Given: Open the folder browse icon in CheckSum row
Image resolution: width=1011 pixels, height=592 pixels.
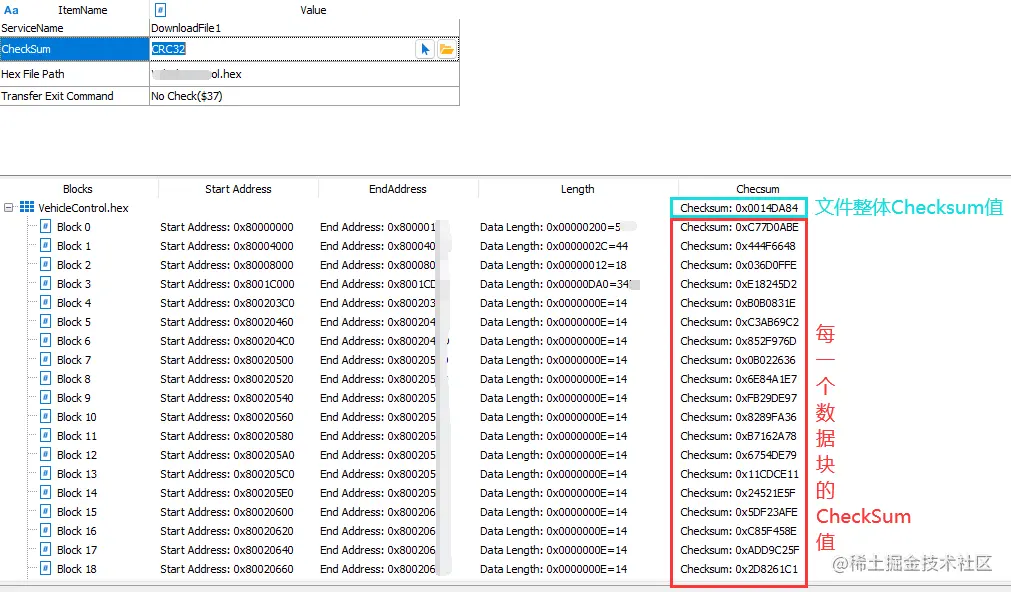Looking at the screenshot, I should pyautogui.click(x=446, y=49).
